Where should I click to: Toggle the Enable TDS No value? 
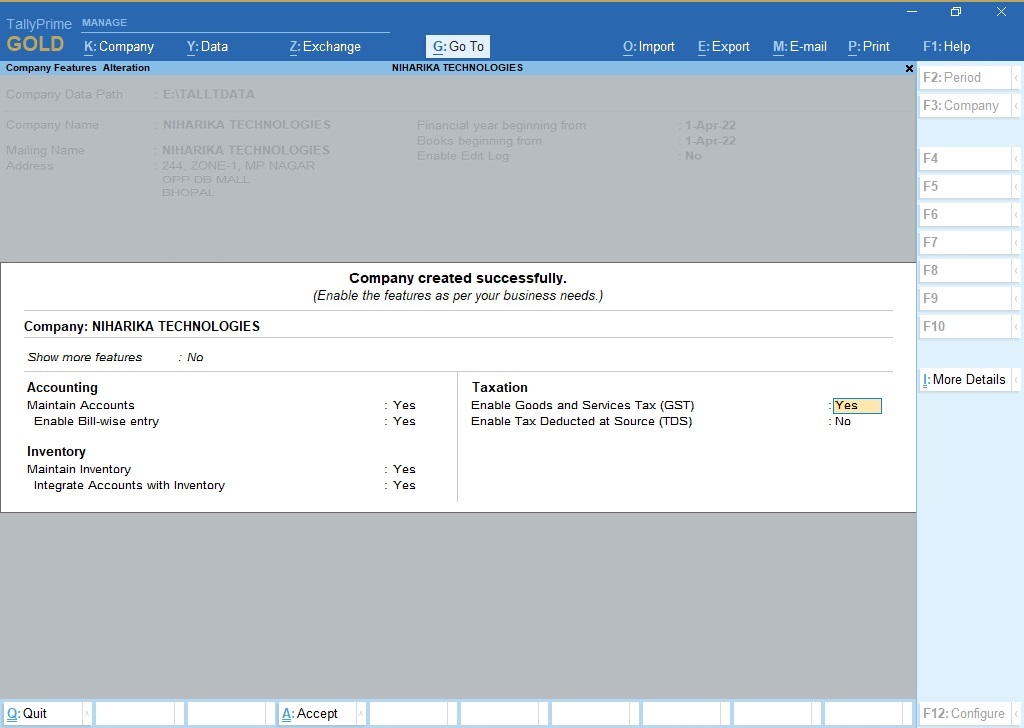click(842, 421)
